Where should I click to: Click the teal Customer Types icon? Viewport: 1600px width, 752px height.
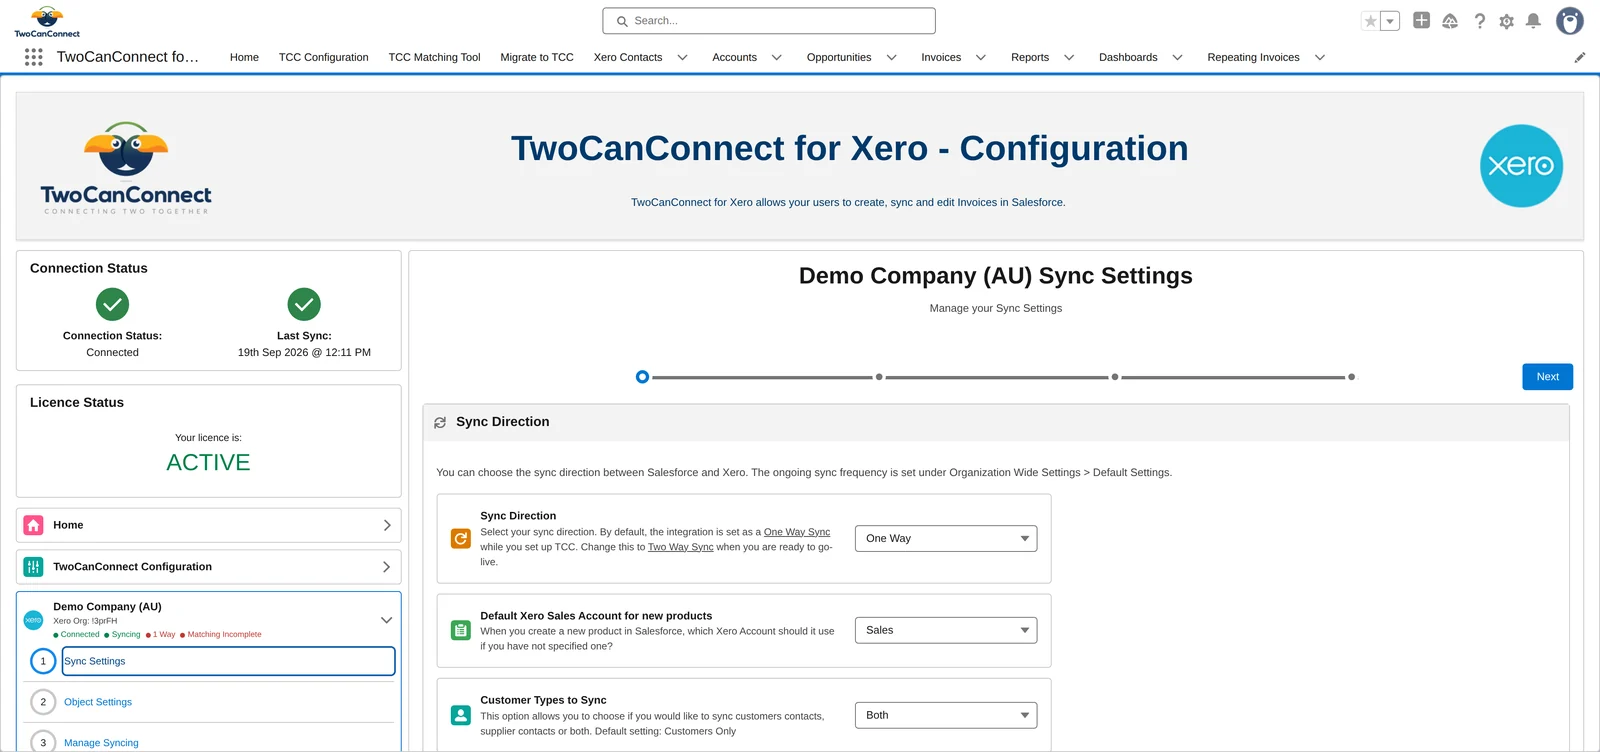point(461,715)
